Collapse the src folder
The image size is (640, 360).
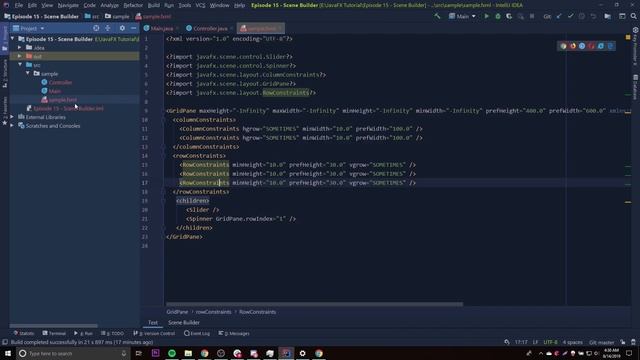(x=20, y=64)
